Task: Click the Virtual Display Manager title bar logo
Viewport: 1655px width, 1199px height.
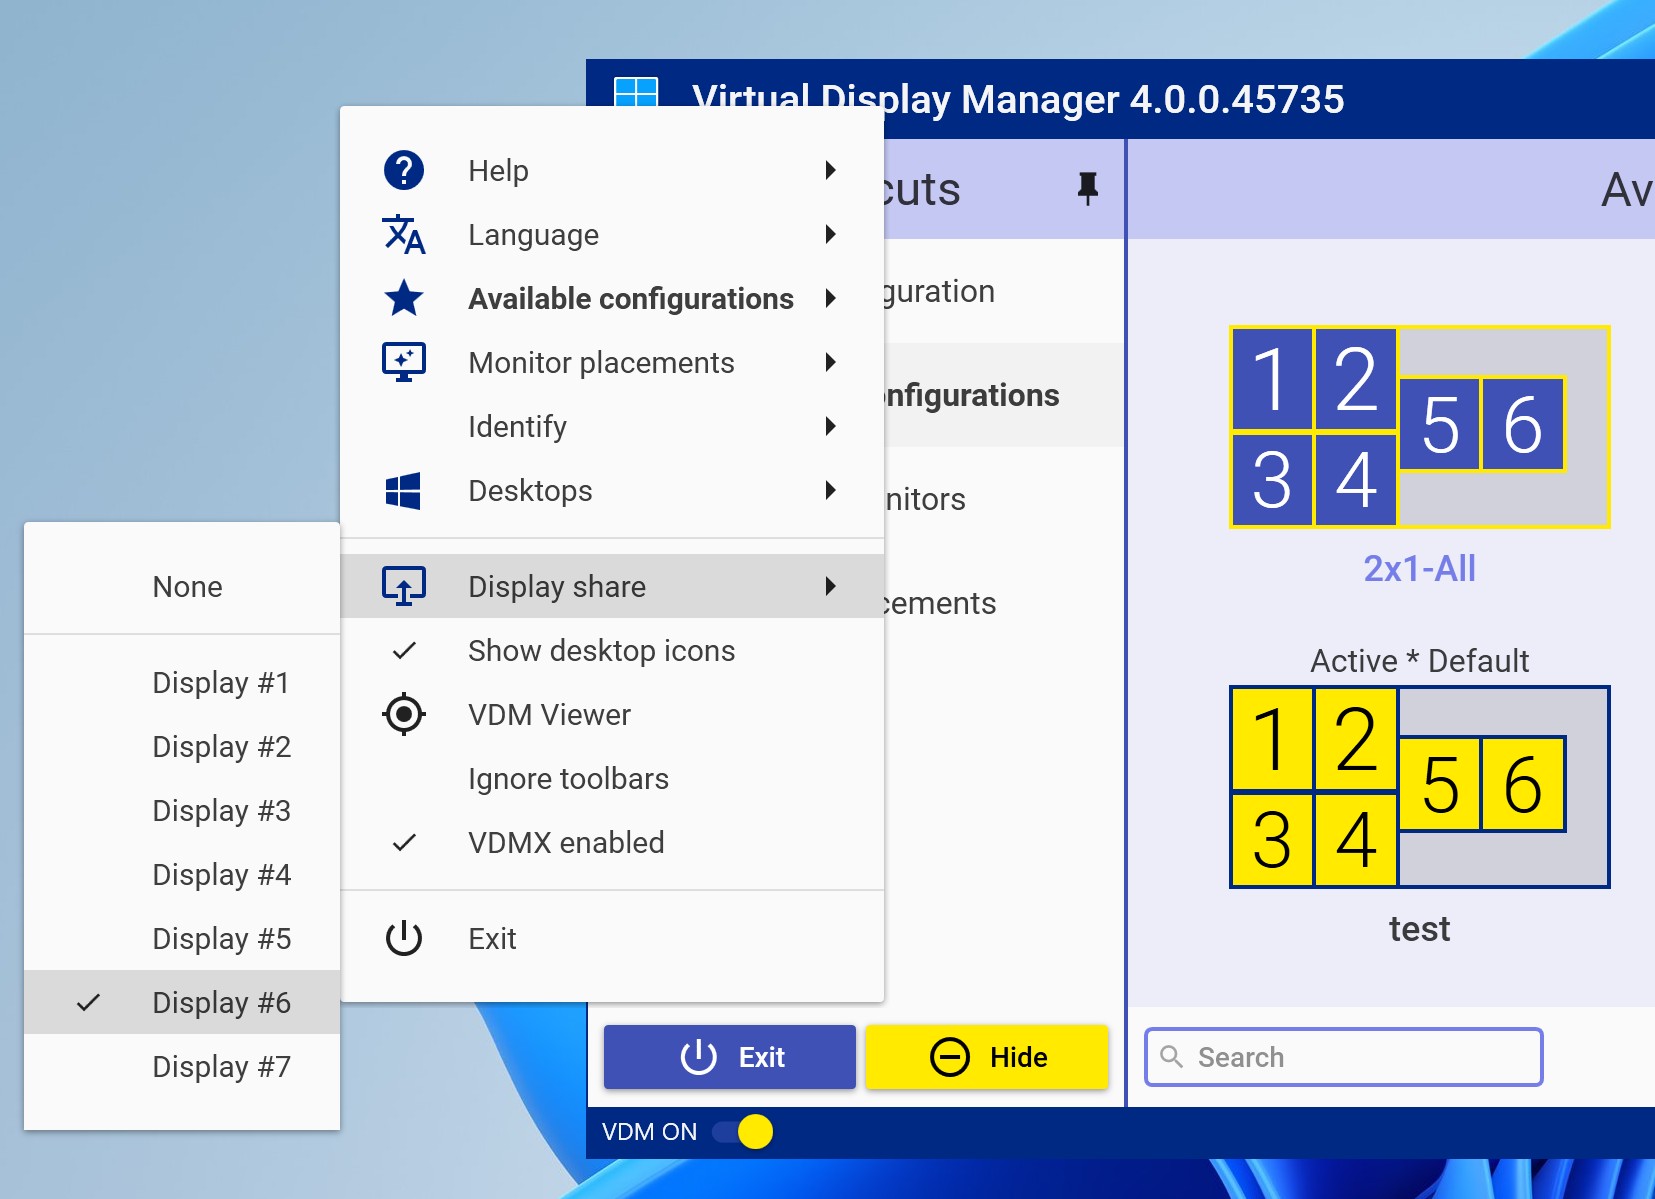Action: (x=636, y=93)
